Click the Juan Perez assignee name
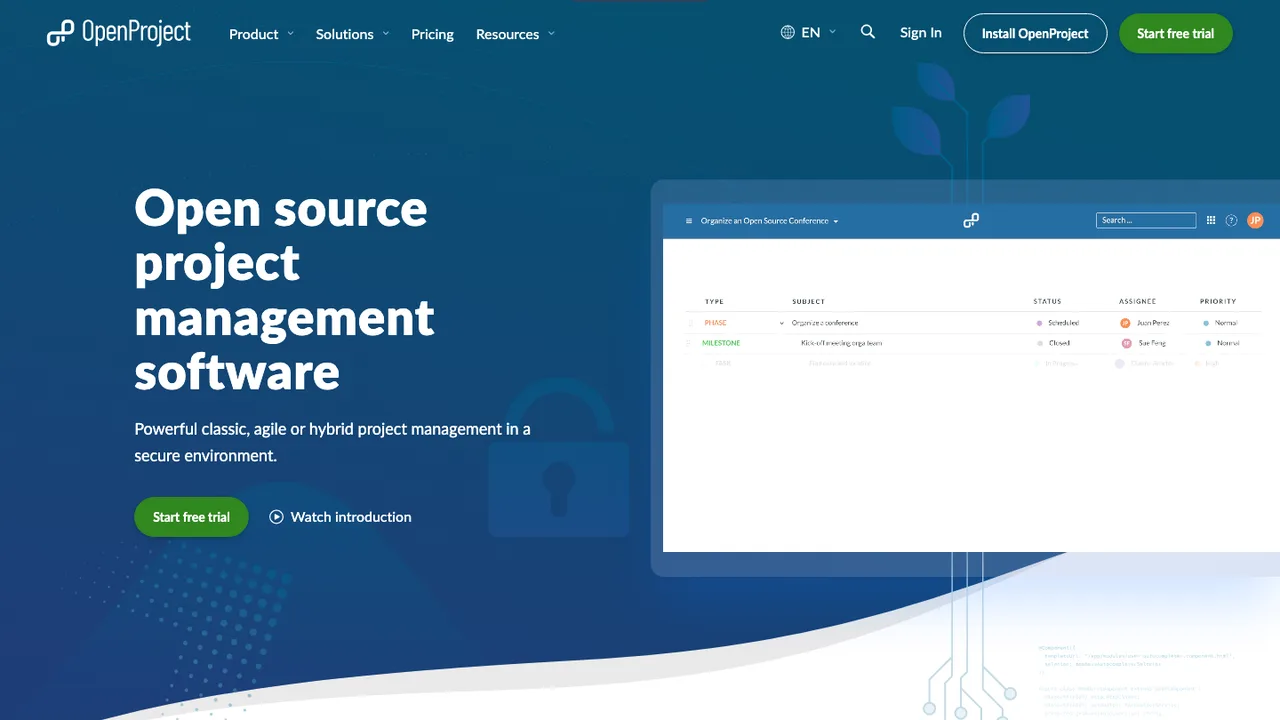This screenshot has height=720, width=1280. tap(1153, 323)
